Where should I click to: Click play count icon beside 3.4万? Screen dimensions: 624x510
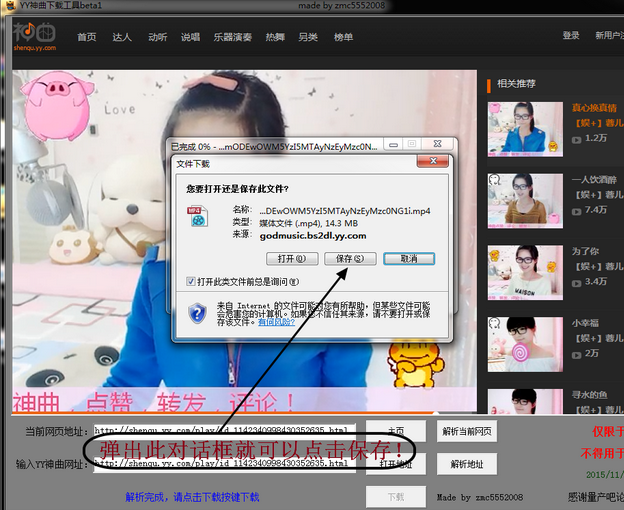point(576,283)
